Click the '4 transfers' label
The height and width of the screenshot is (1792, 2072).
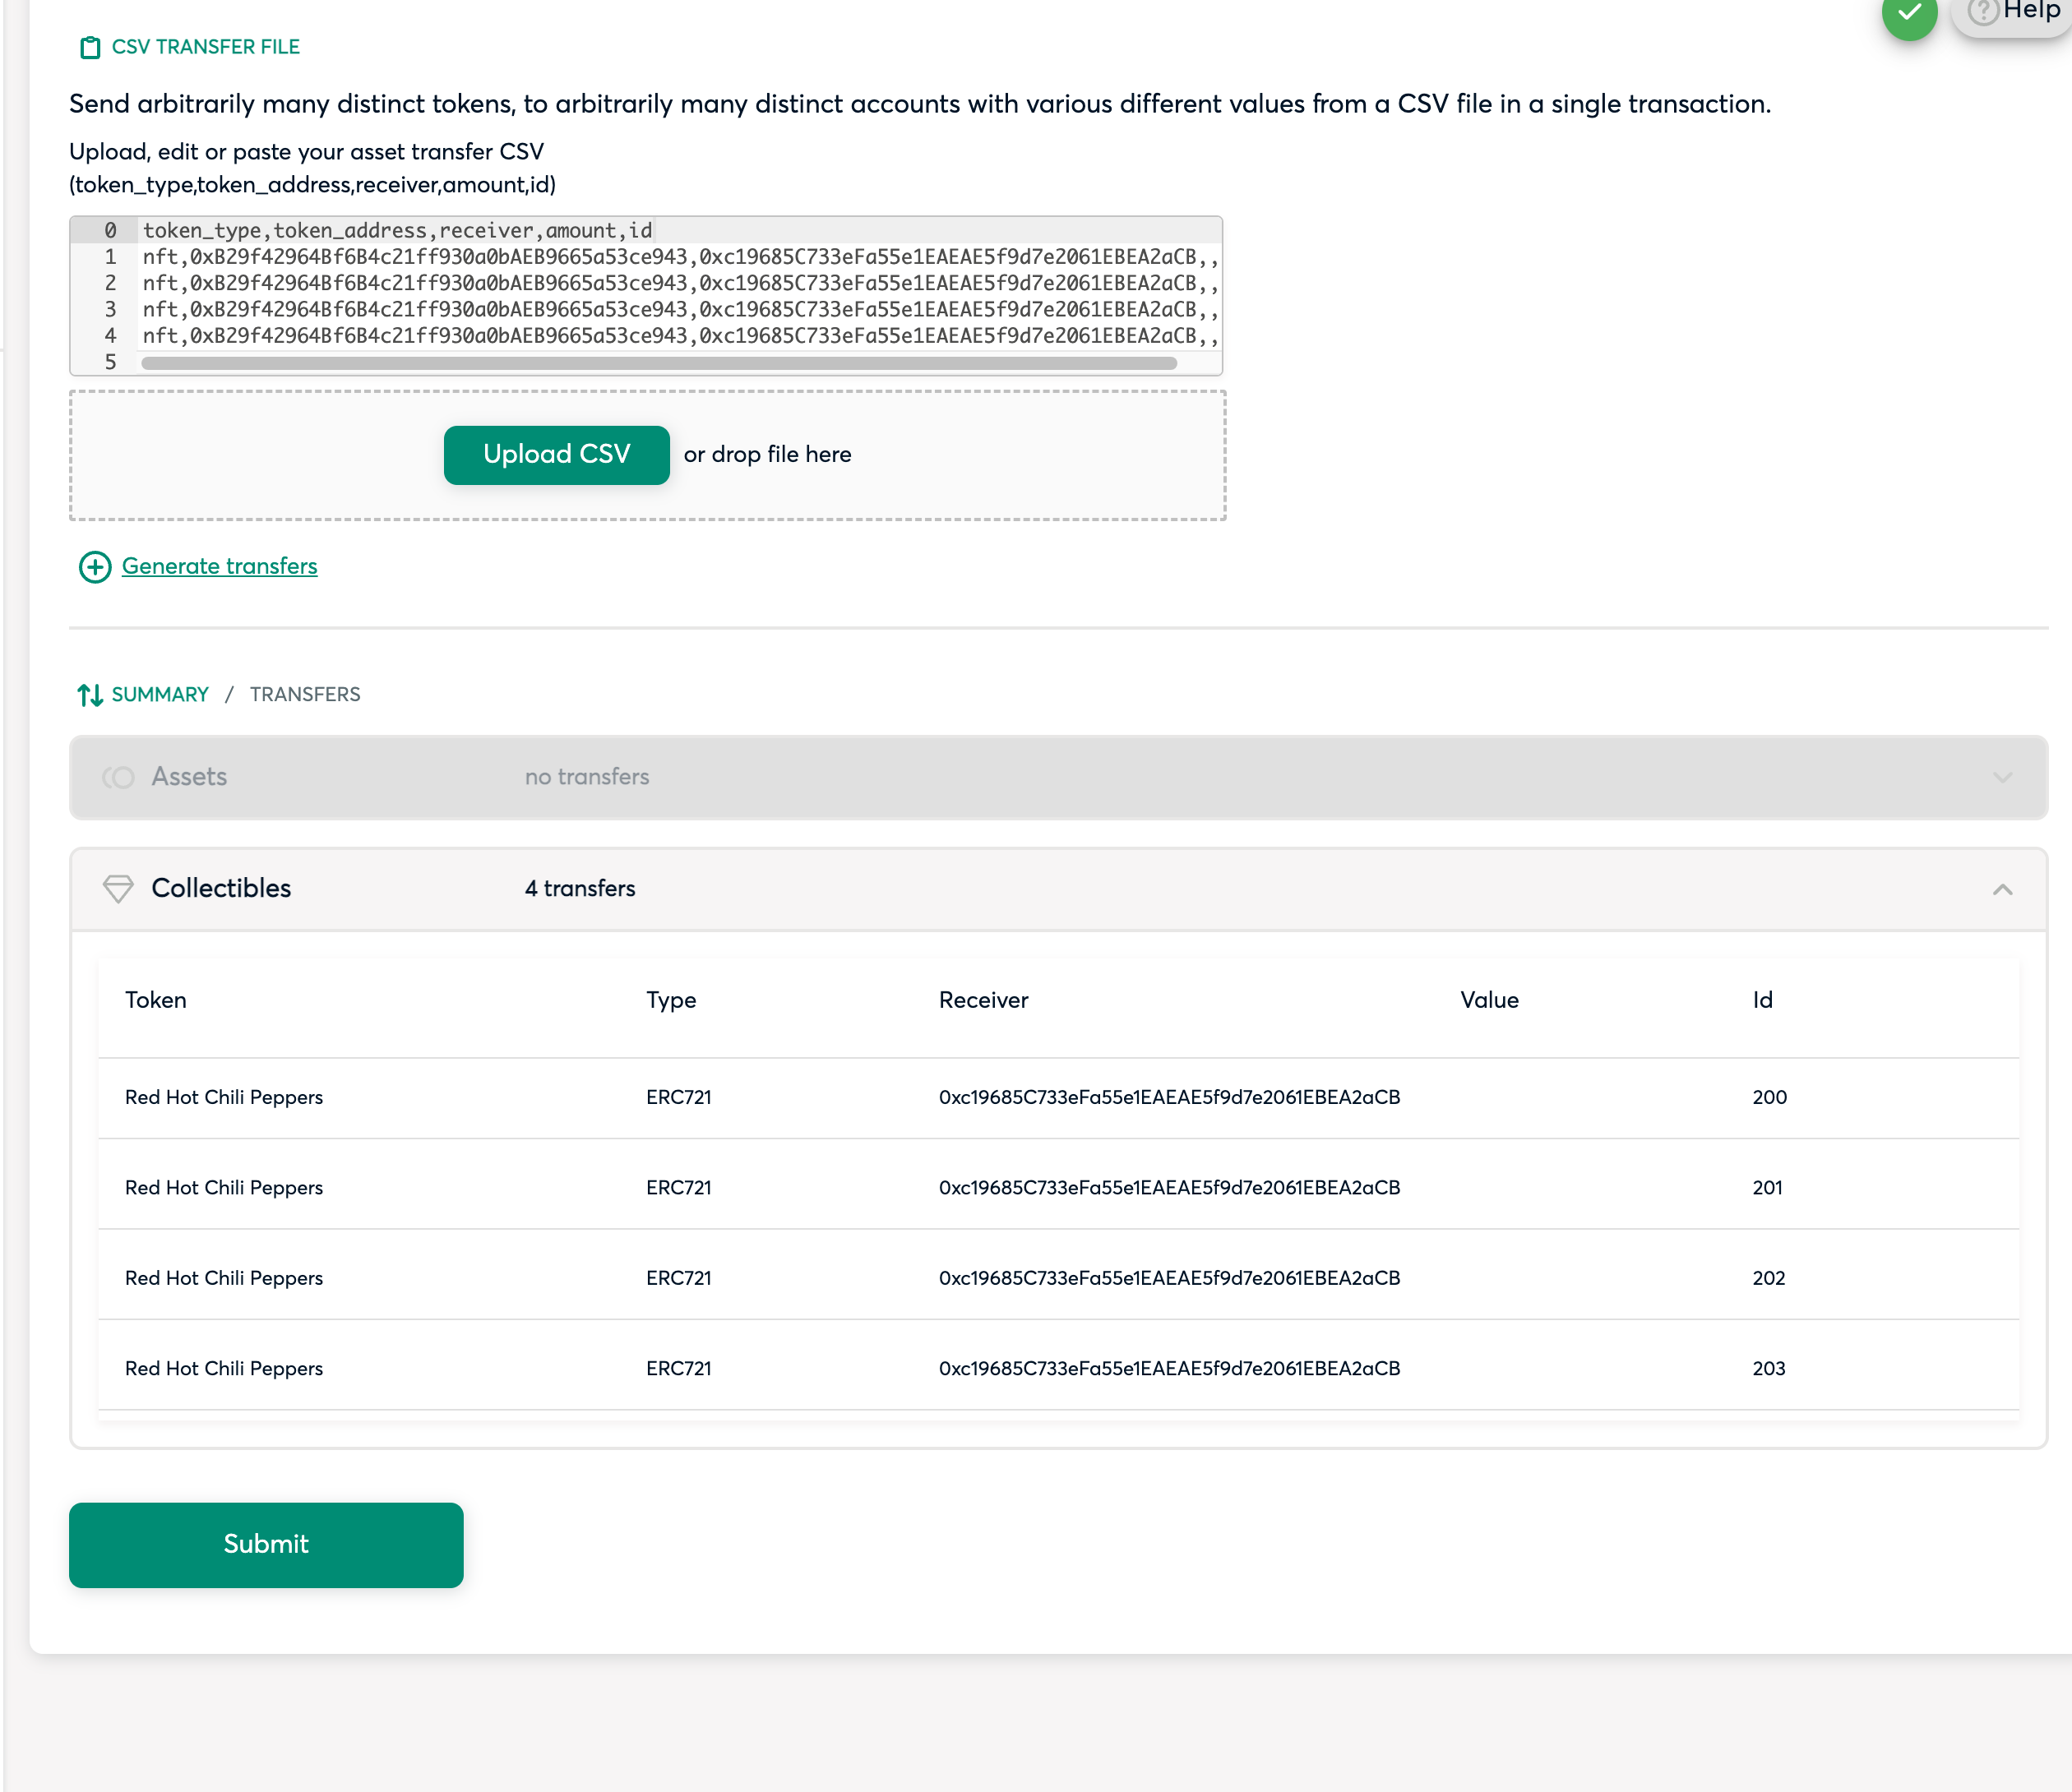[x=580, y=888]
